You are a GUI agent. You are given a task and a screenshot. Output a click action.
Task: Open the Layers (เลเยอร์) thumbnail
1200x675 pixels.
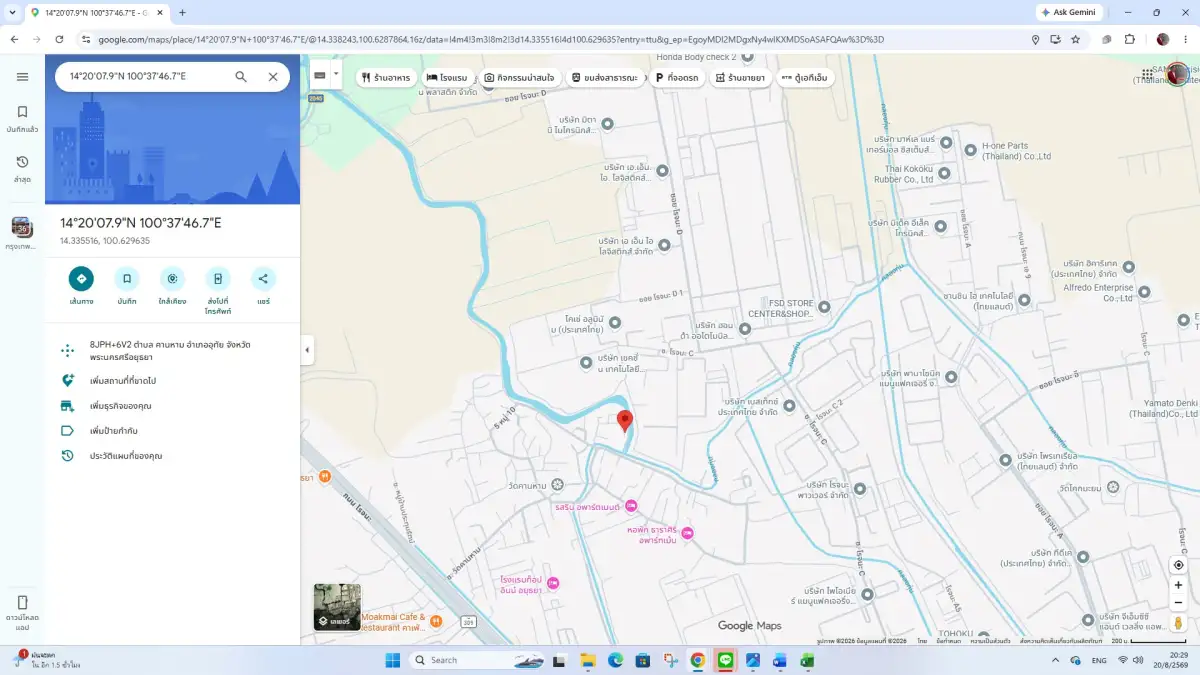[x=337, y=607]
